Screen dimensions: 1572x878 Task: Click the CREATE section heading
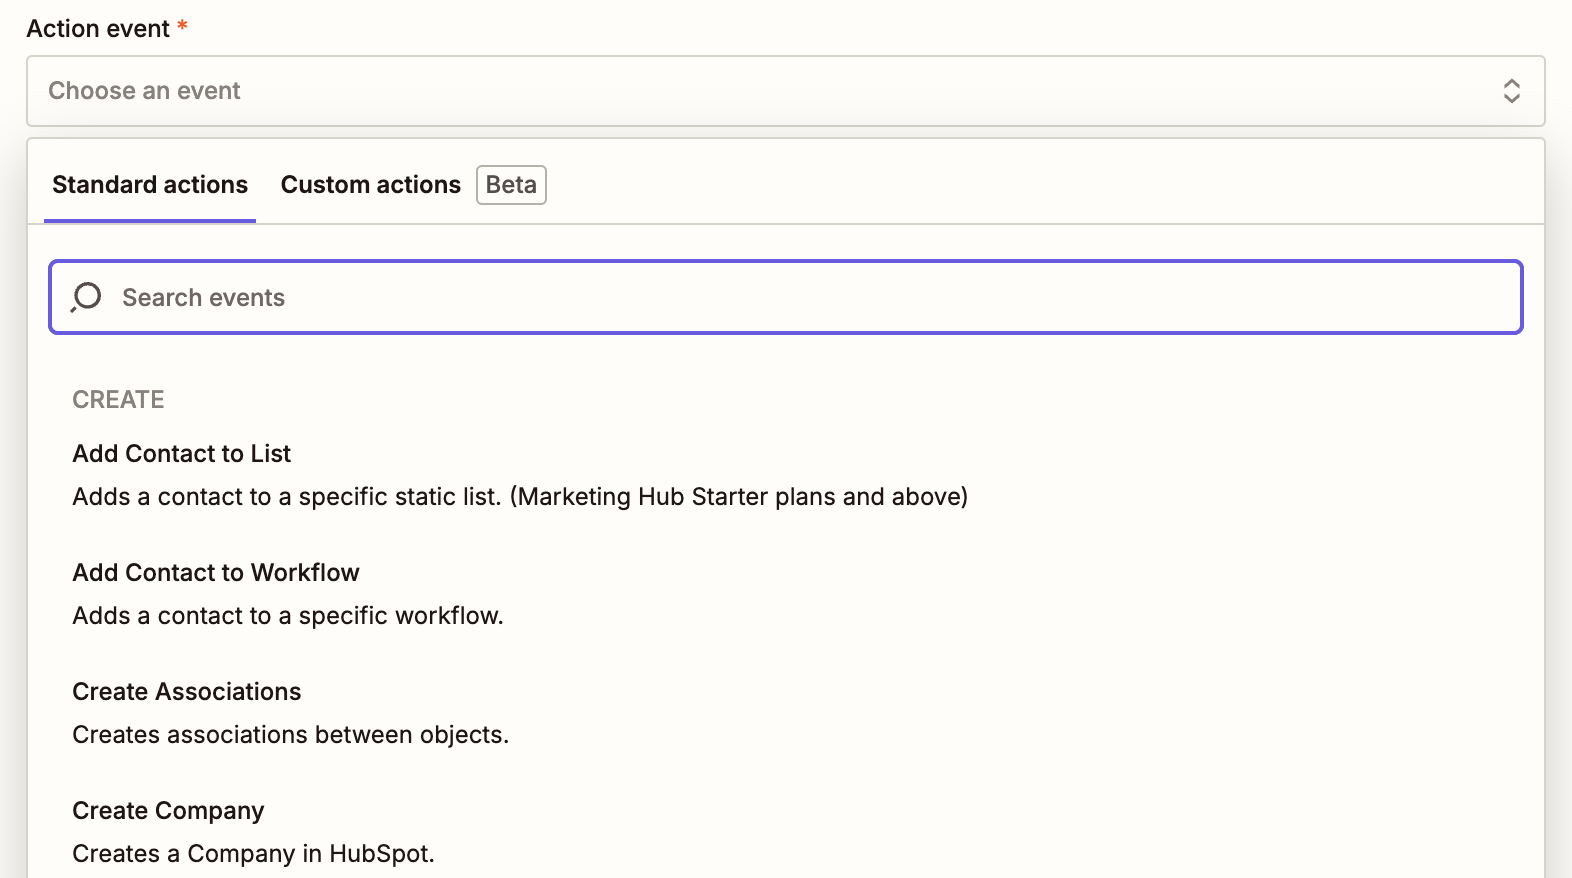(x=118, y=400)
